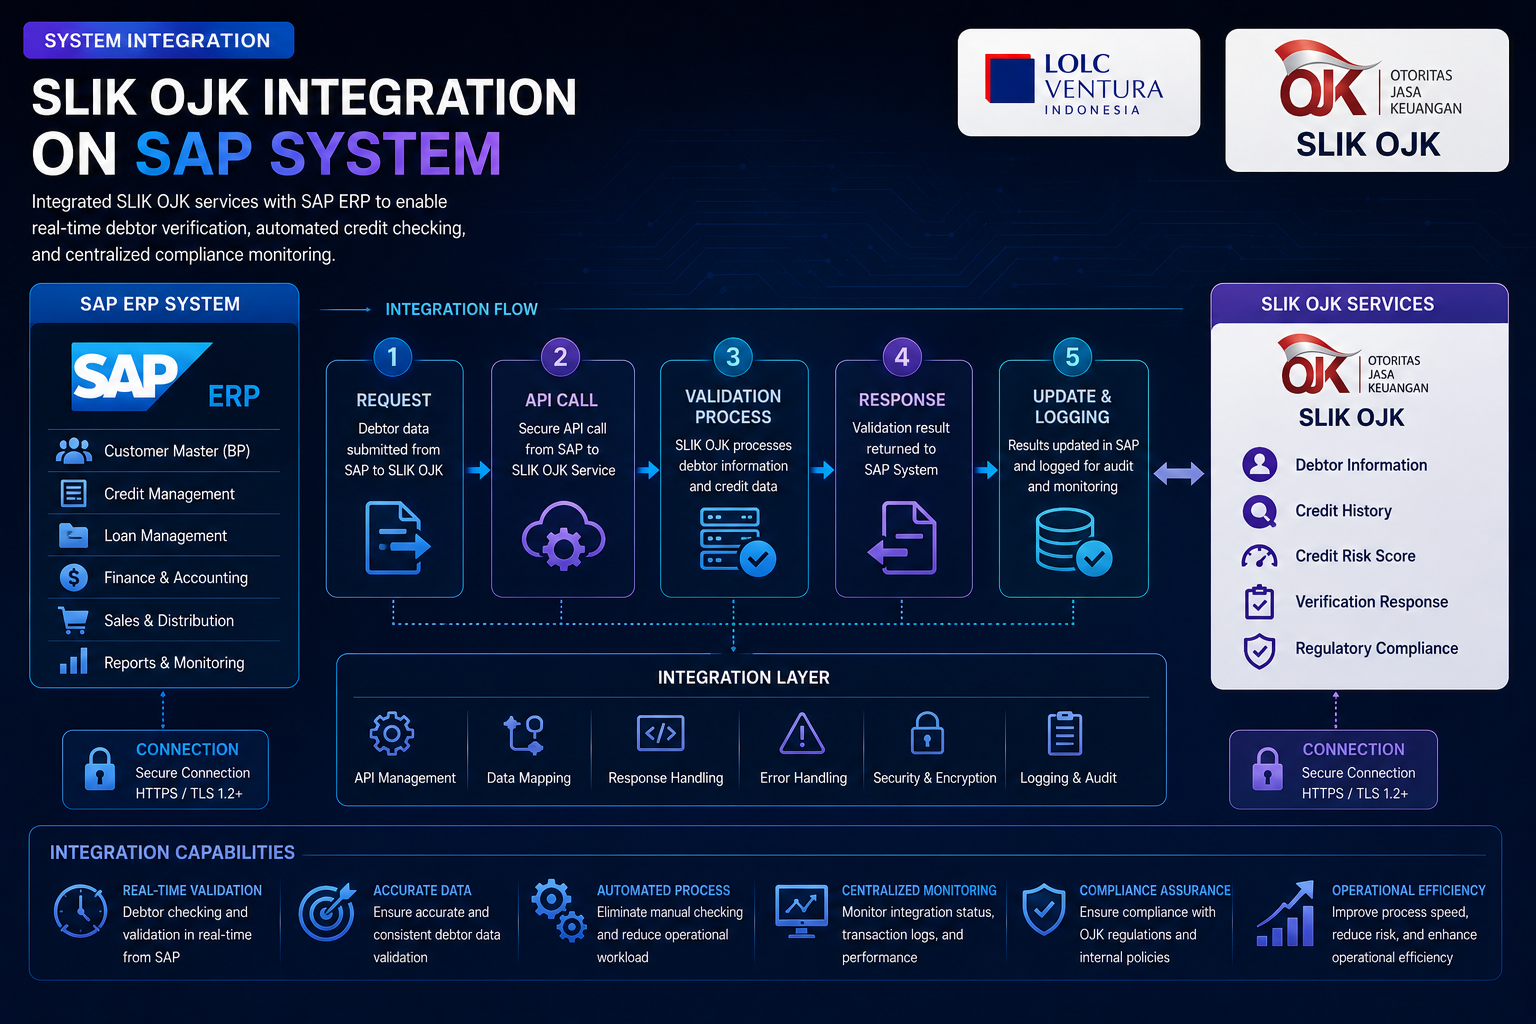1536x1024 pixels.
Task: Click the 'Reports & Monitoring' label
Action: 174,663
